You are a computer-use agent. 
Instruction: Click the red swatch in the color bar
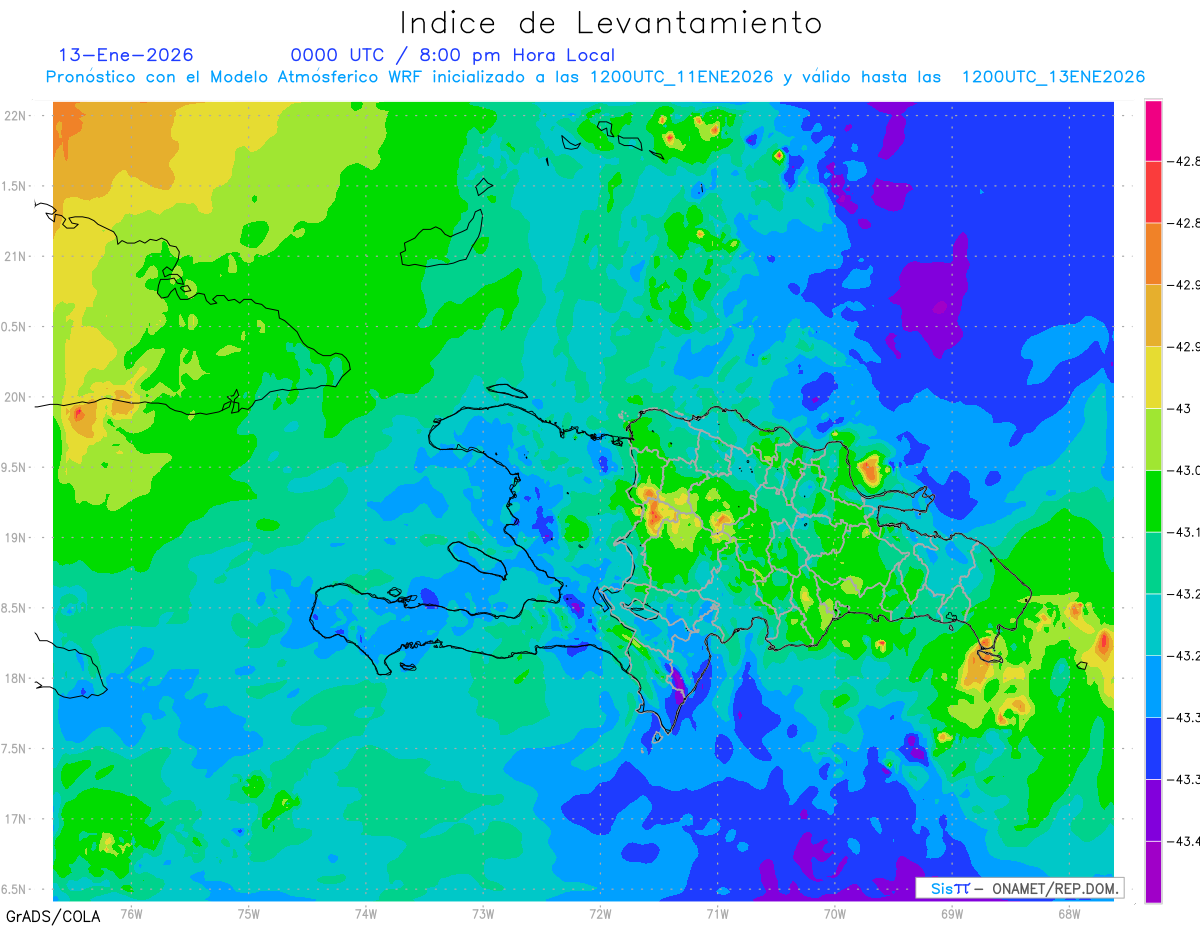pos(1153,192)
